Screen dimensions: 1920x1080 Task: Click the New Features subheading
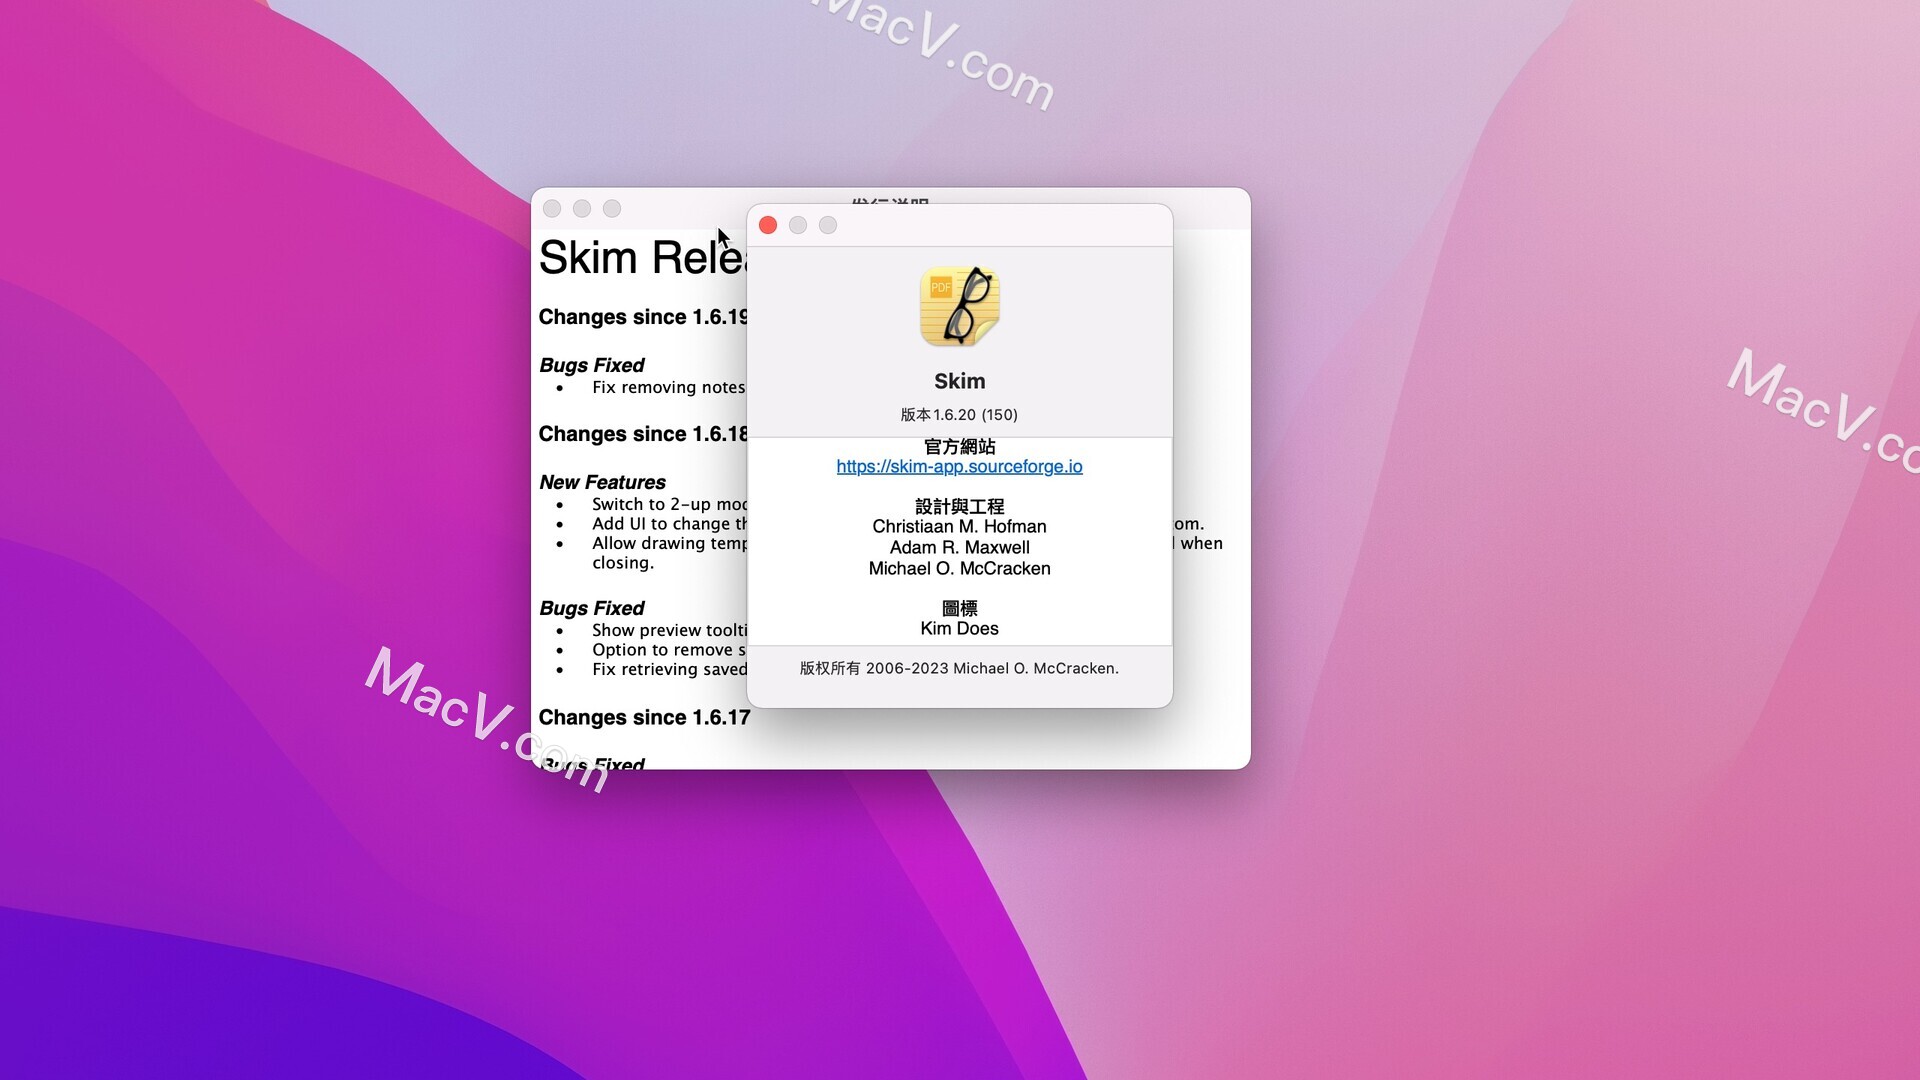coord(602,482)
